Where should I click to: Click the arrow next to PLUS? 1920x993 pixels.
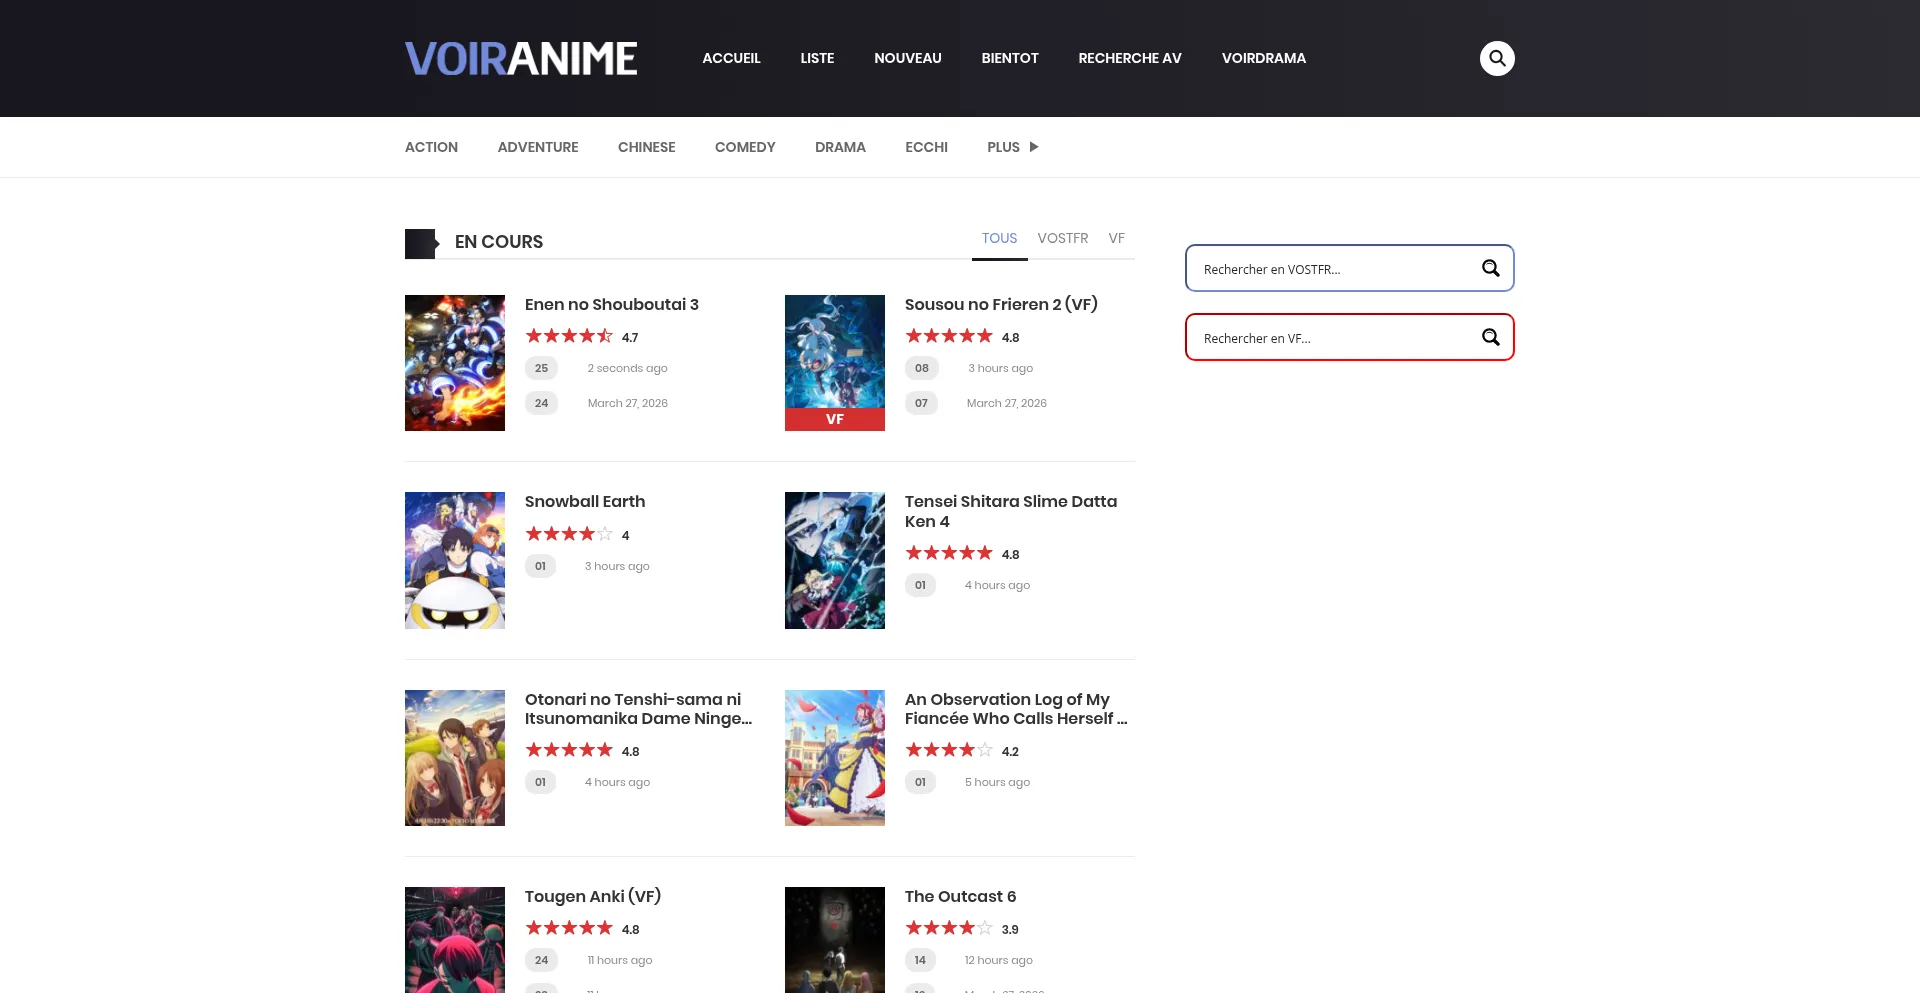click(x=1034, y=147)
